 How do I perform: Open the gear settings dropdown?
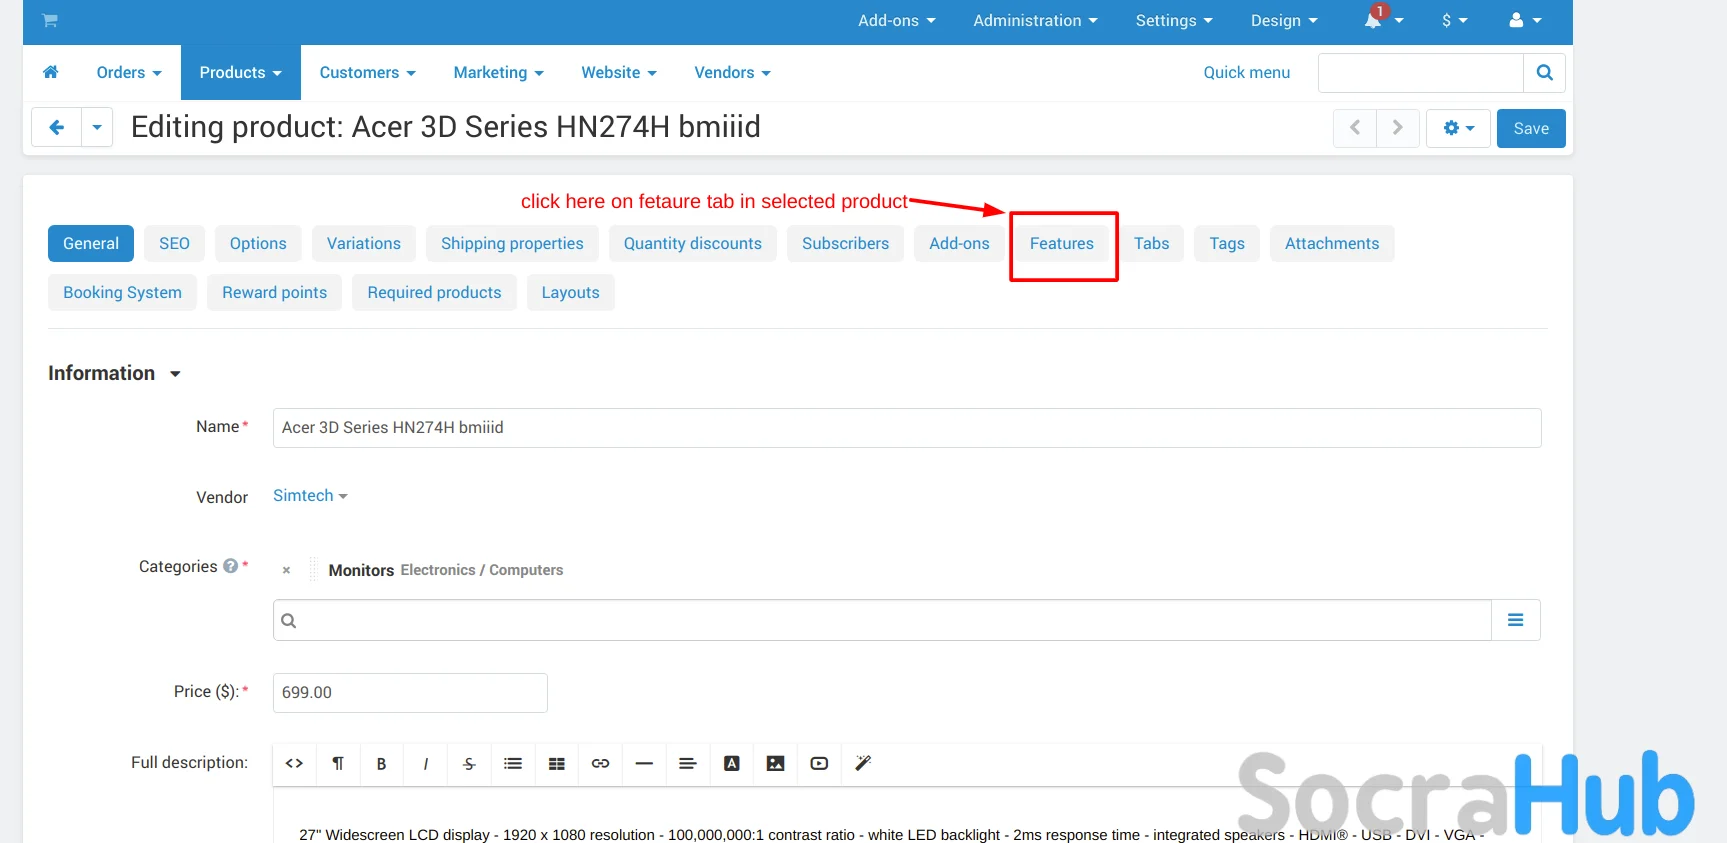1458,128
